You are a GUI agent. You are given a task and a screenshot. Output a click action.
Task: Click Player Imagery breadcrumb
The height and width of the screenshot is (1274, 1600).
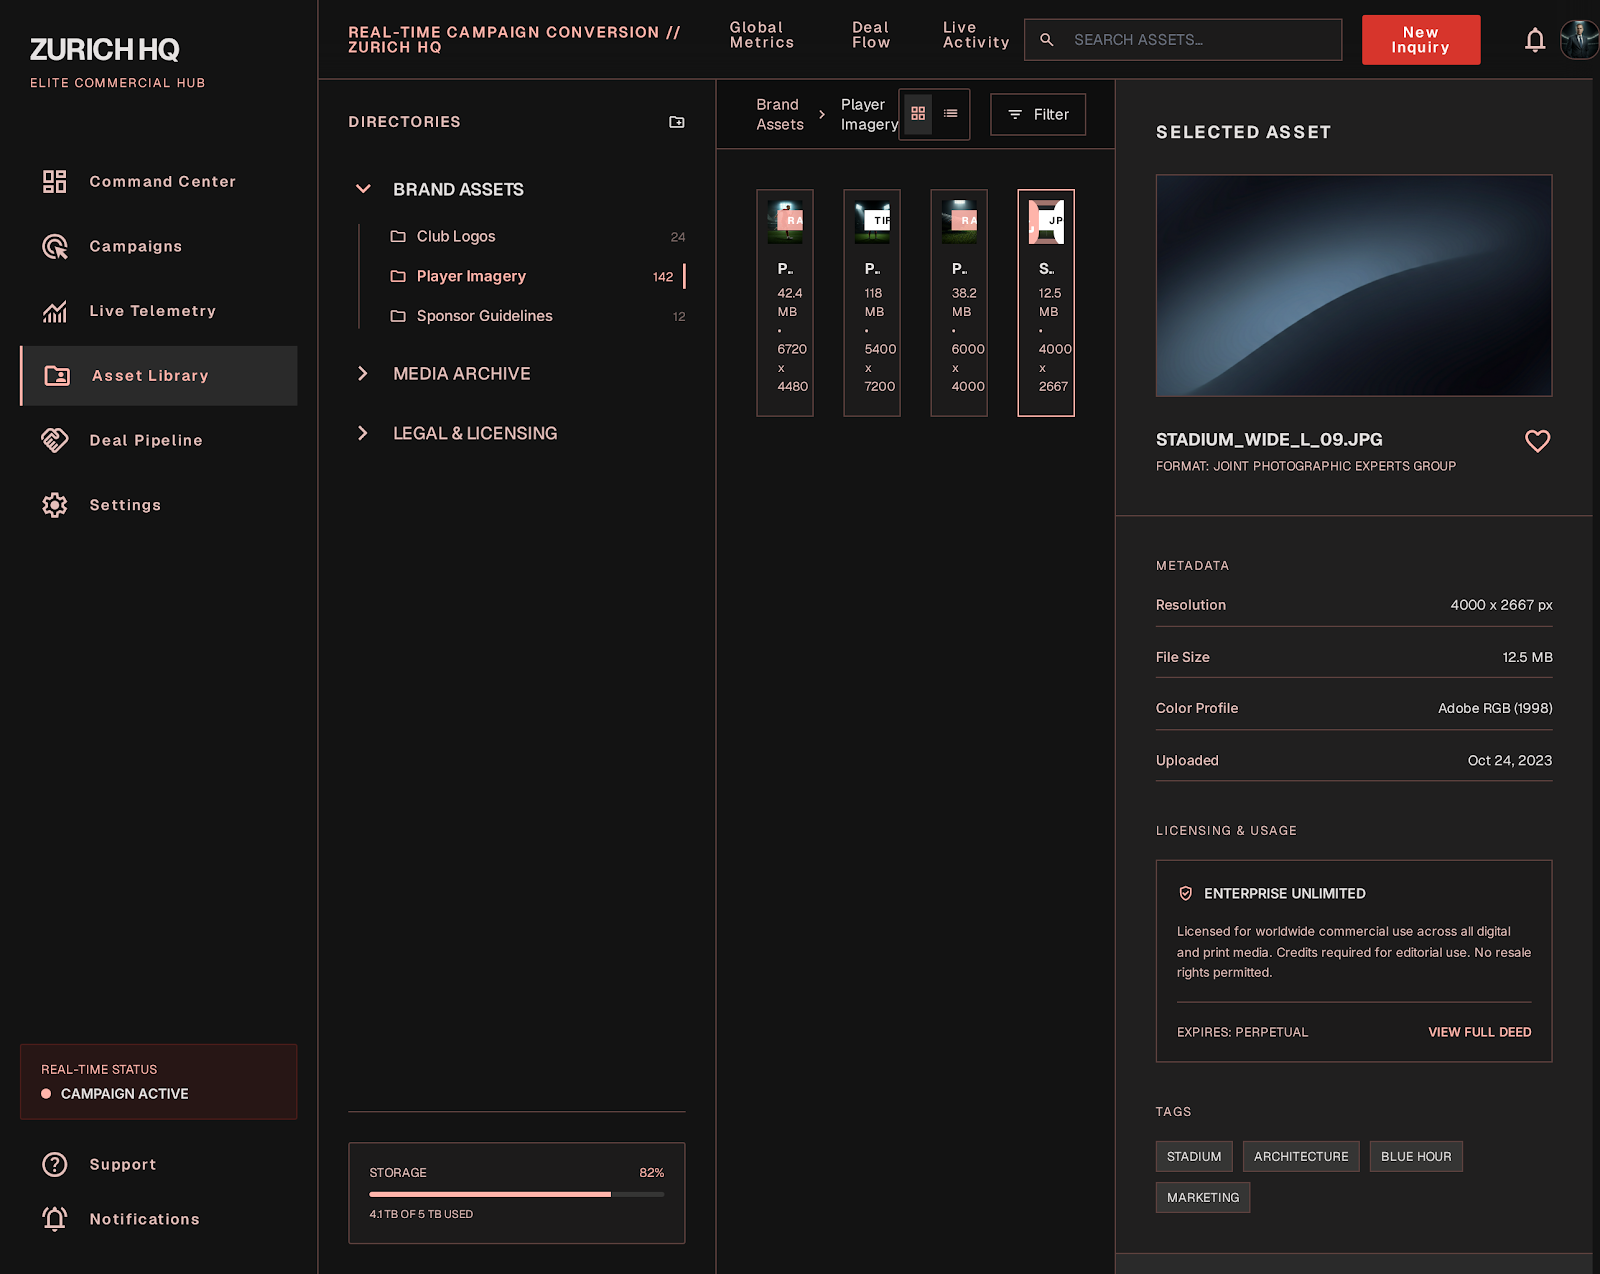pyautogui.click(x=869, y=114)
